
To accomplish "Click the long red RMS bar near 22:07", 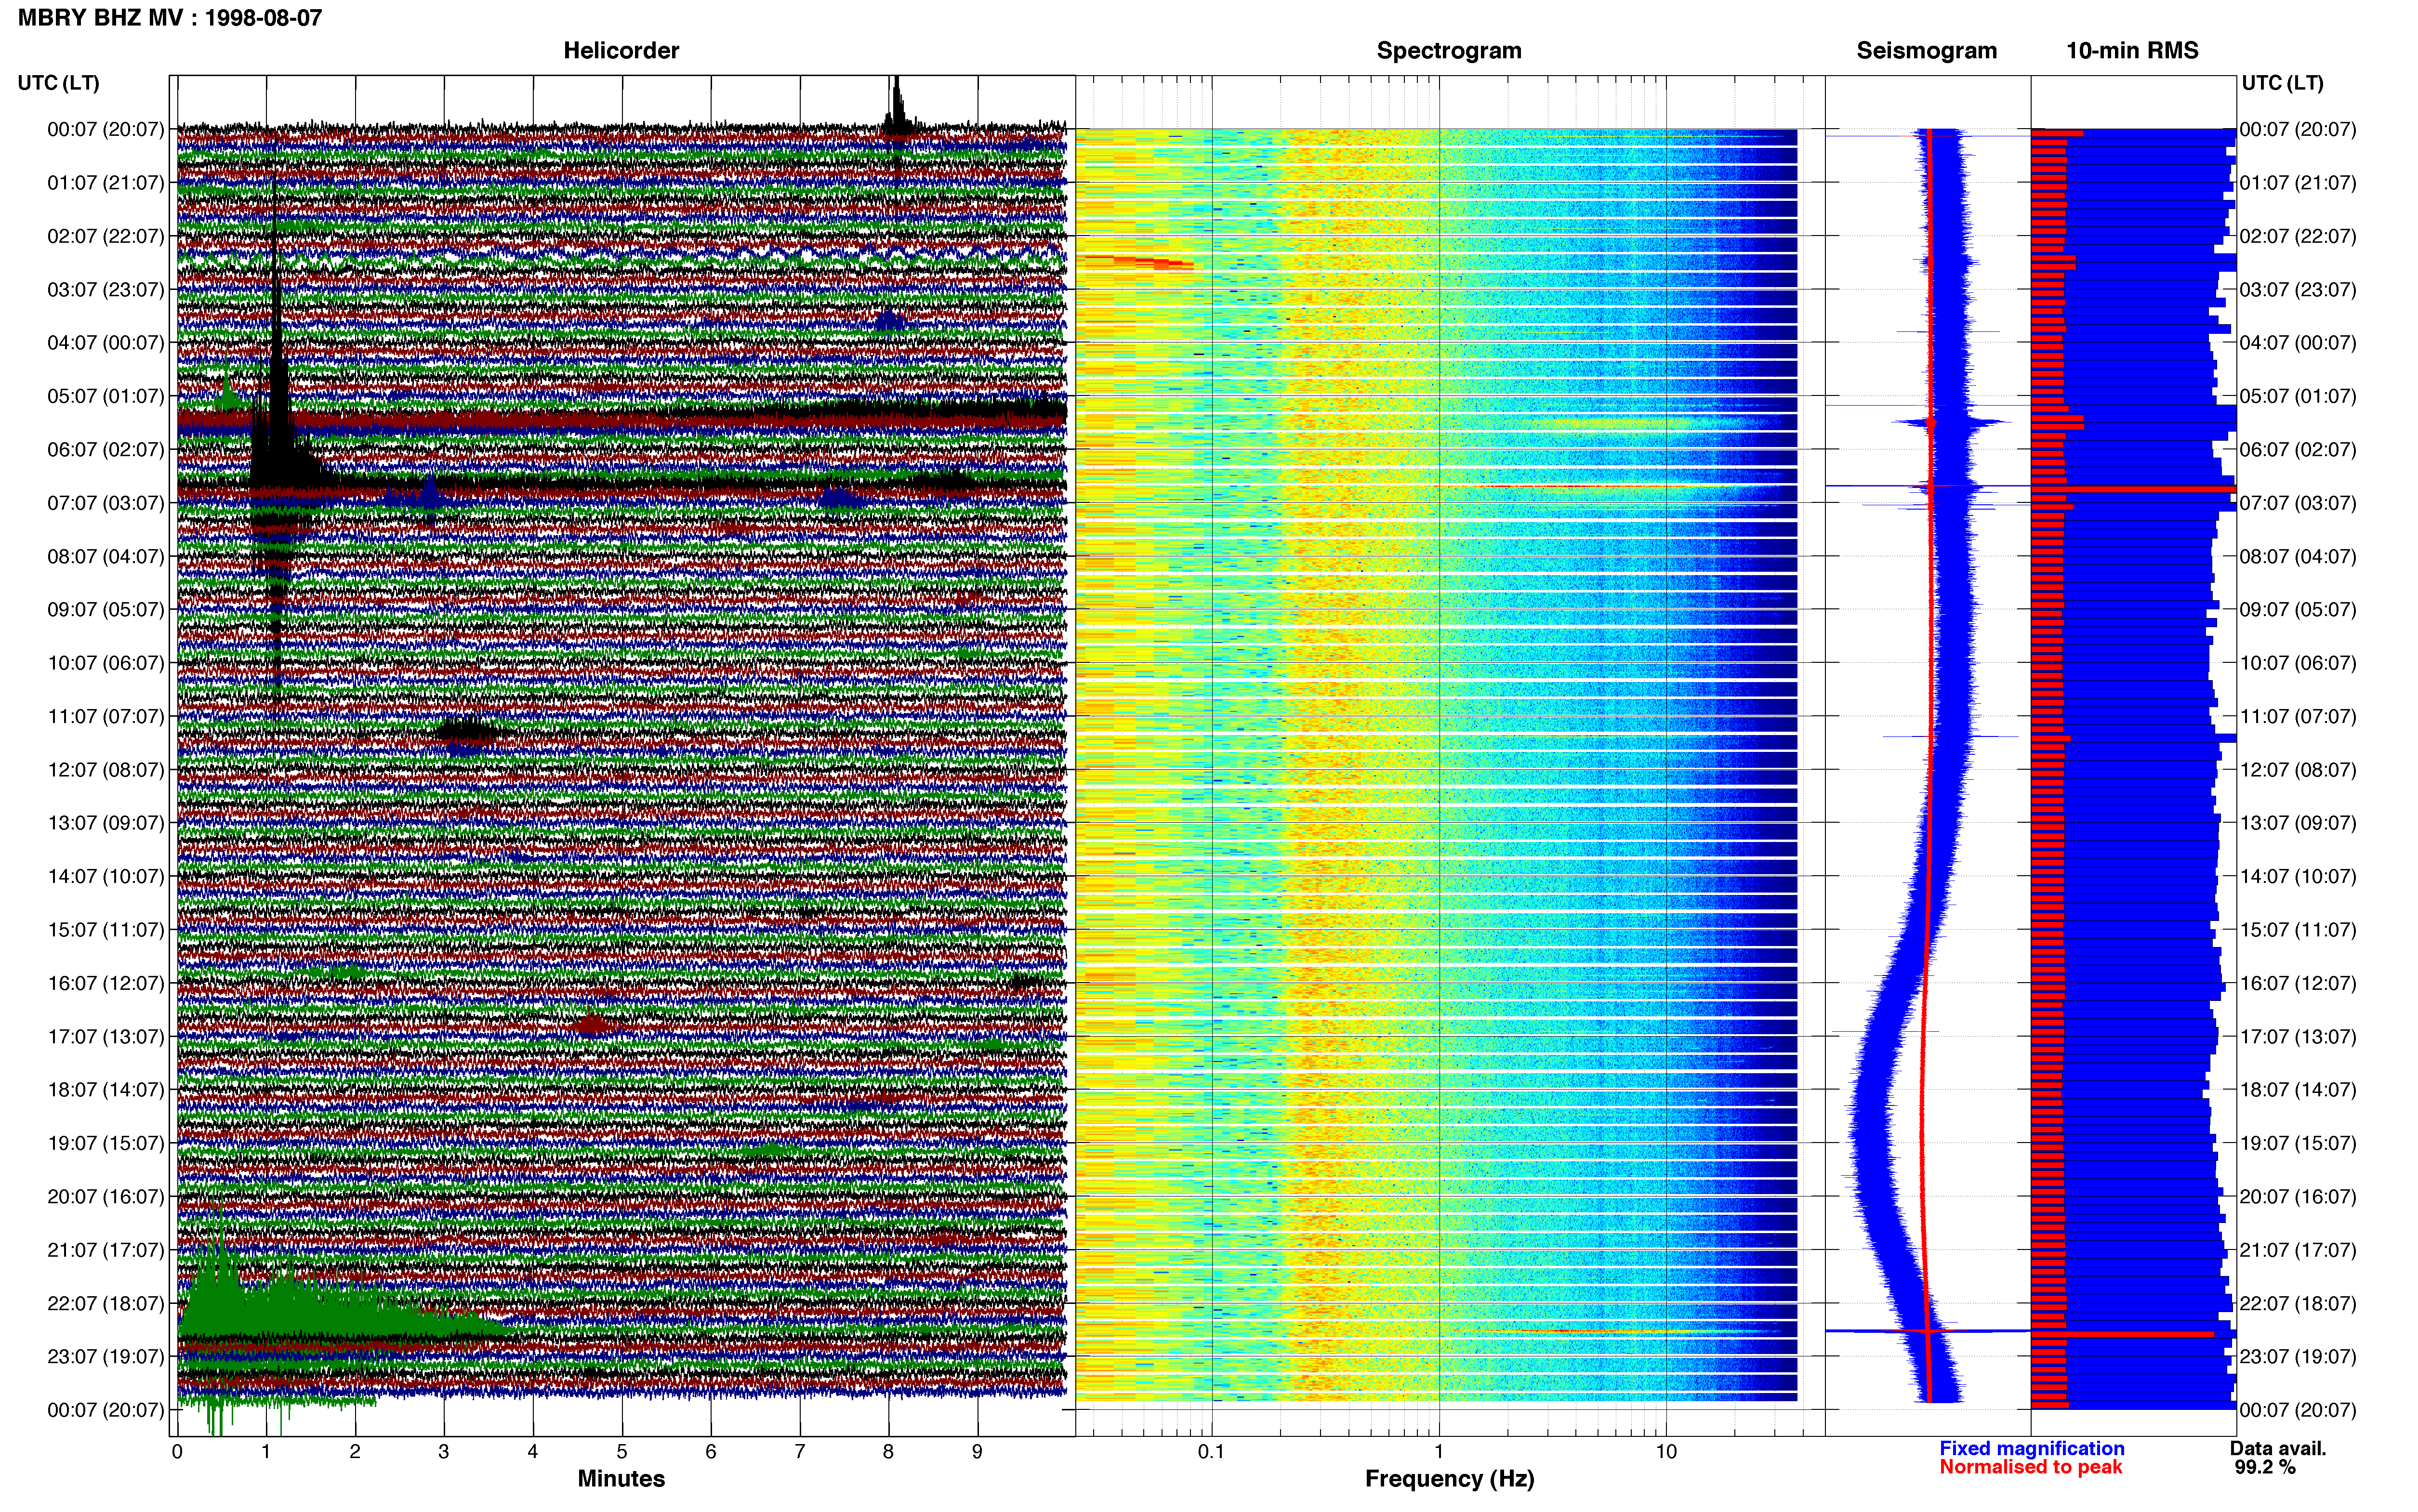I will pyautogui.click(x=2122, y=1334).
